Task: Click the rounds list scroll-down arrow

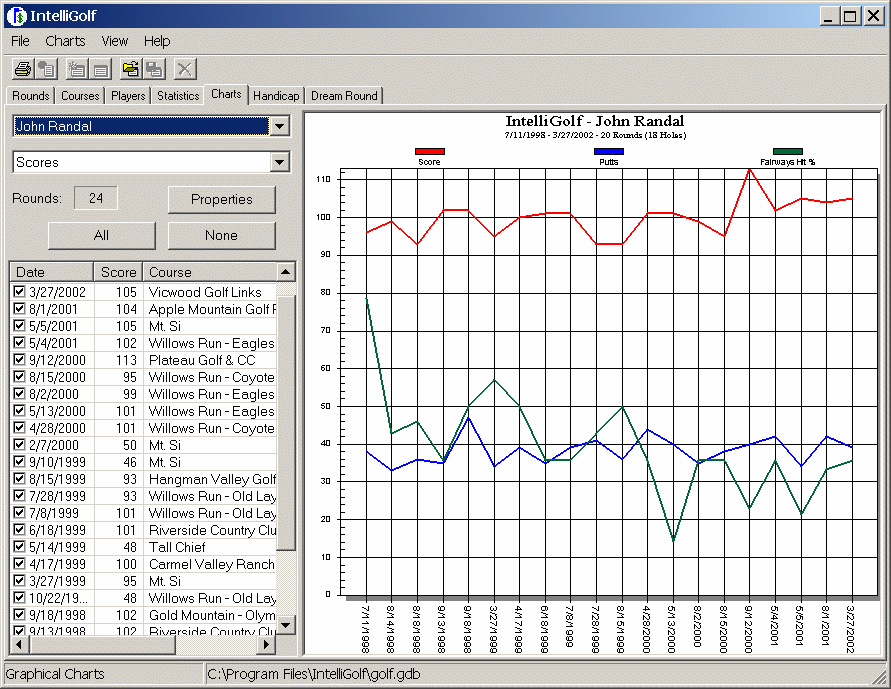Action: point(286,625)
